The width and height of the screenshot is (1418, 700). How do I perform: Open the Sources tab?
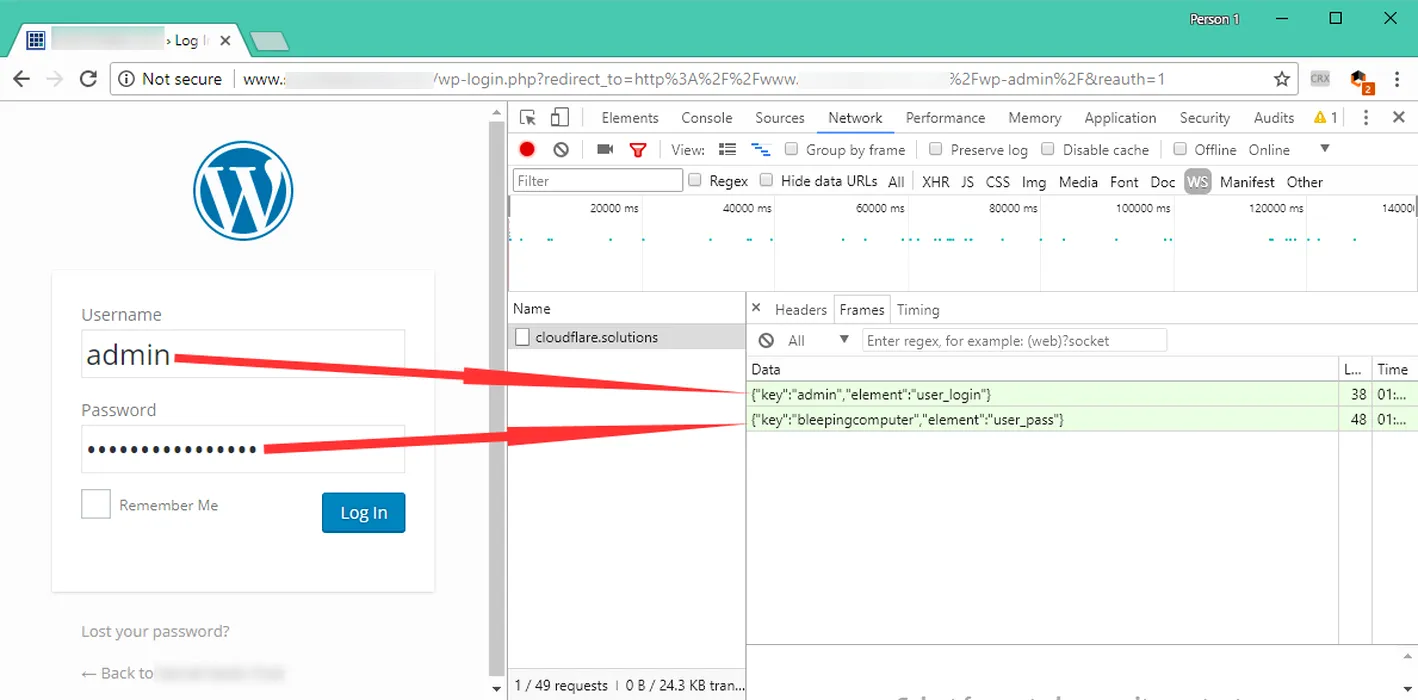click(x=780, y=118)
